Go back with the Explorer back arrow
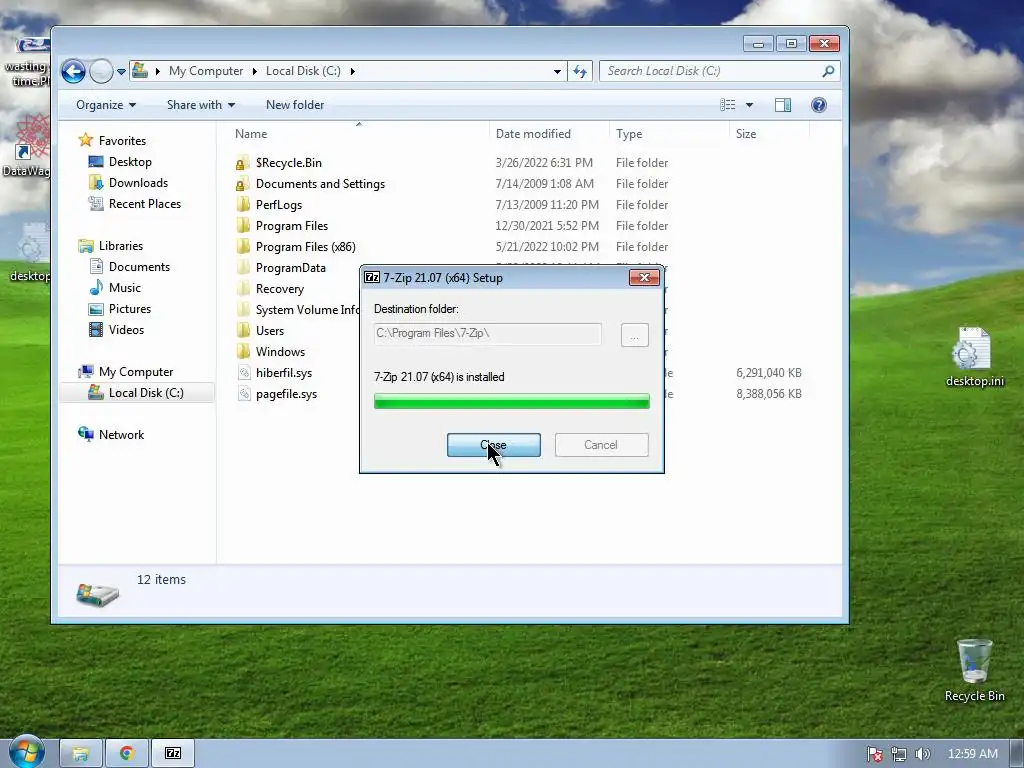Screen dimensions: 1024x768 [73, 71]
